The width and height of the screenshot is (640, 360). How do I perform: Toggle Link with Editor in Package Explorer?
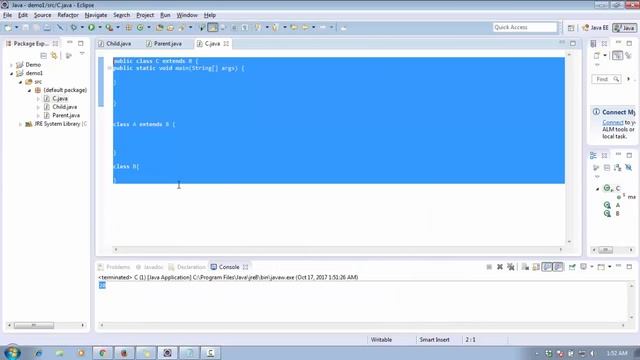[x=54, y=56]
